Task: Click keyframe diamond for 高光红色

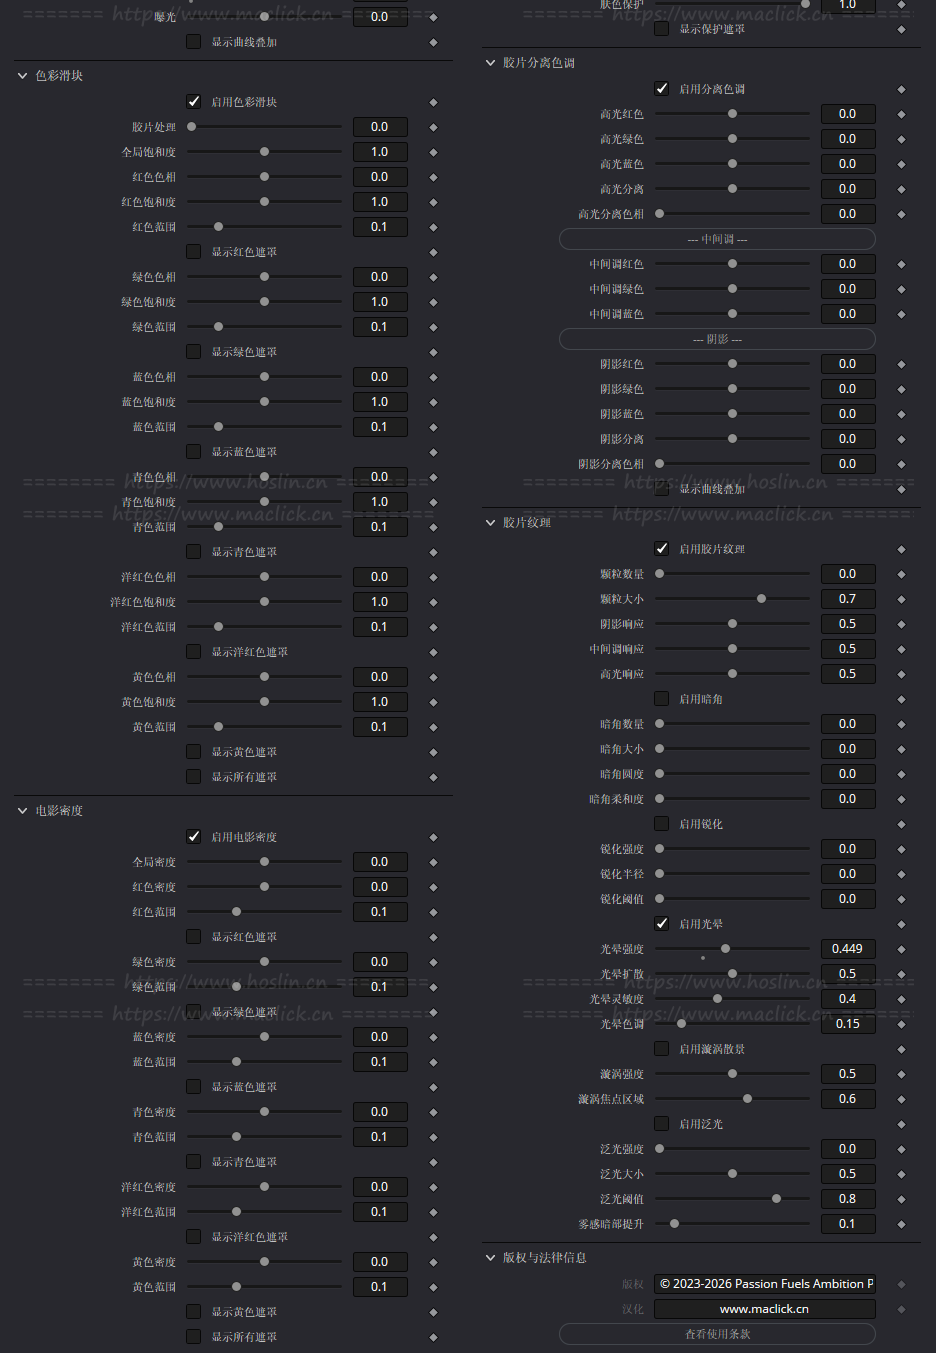Action: click(901, 114)
